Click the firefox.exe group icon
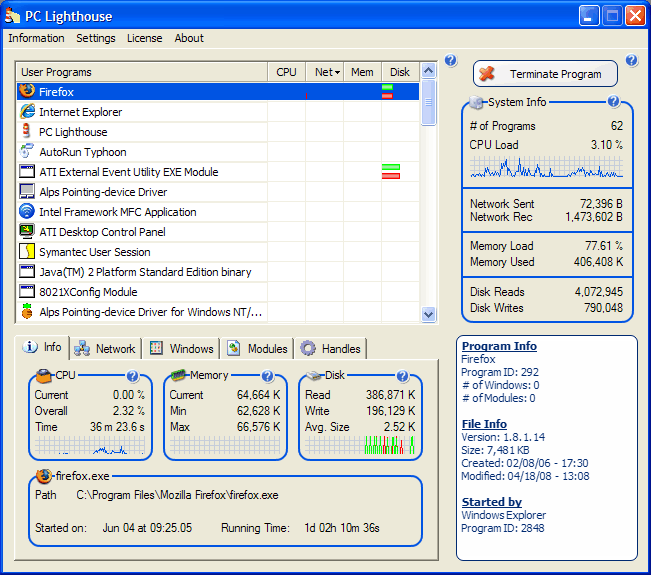Viewport: 651px width, 575px height. pos(44,476)
